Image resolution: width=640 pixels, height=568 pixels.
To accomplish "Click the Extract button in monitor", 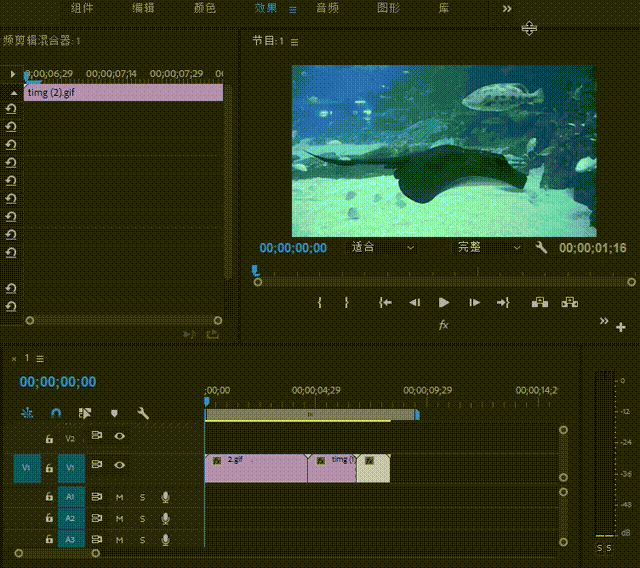I will click(570, 302).
